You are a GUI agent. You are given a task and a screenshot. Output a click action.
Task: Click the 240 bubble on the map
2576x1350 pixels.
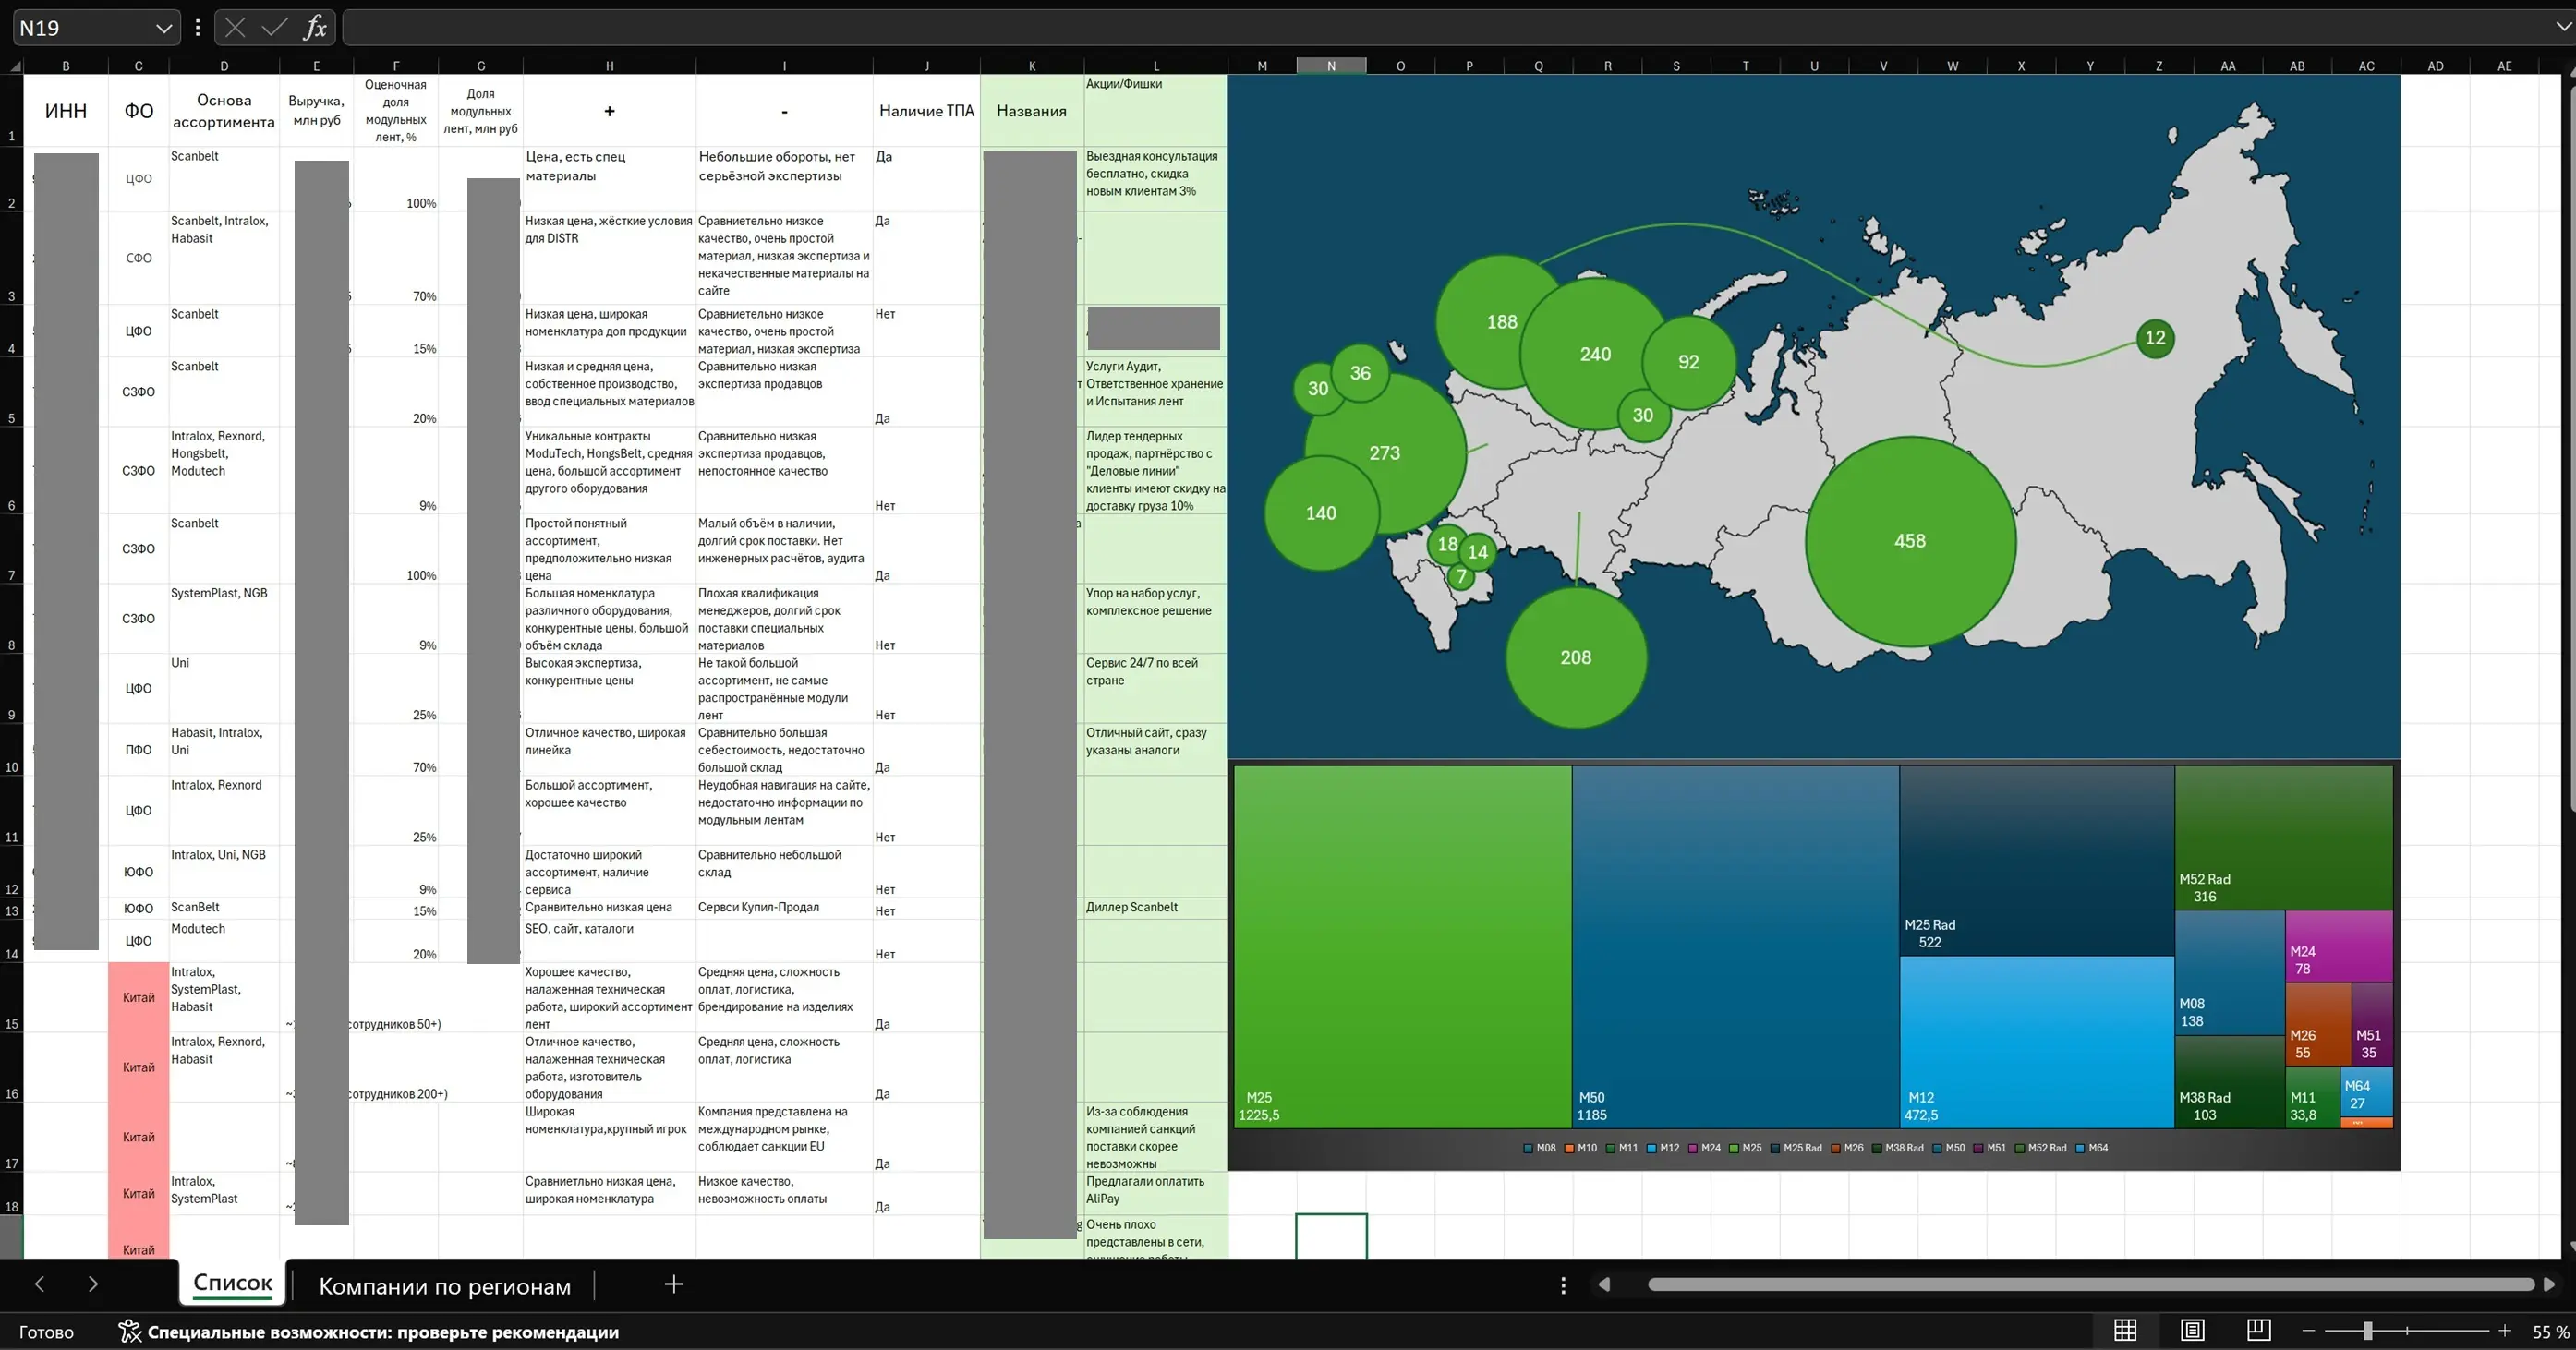[x=1596, y=354]
